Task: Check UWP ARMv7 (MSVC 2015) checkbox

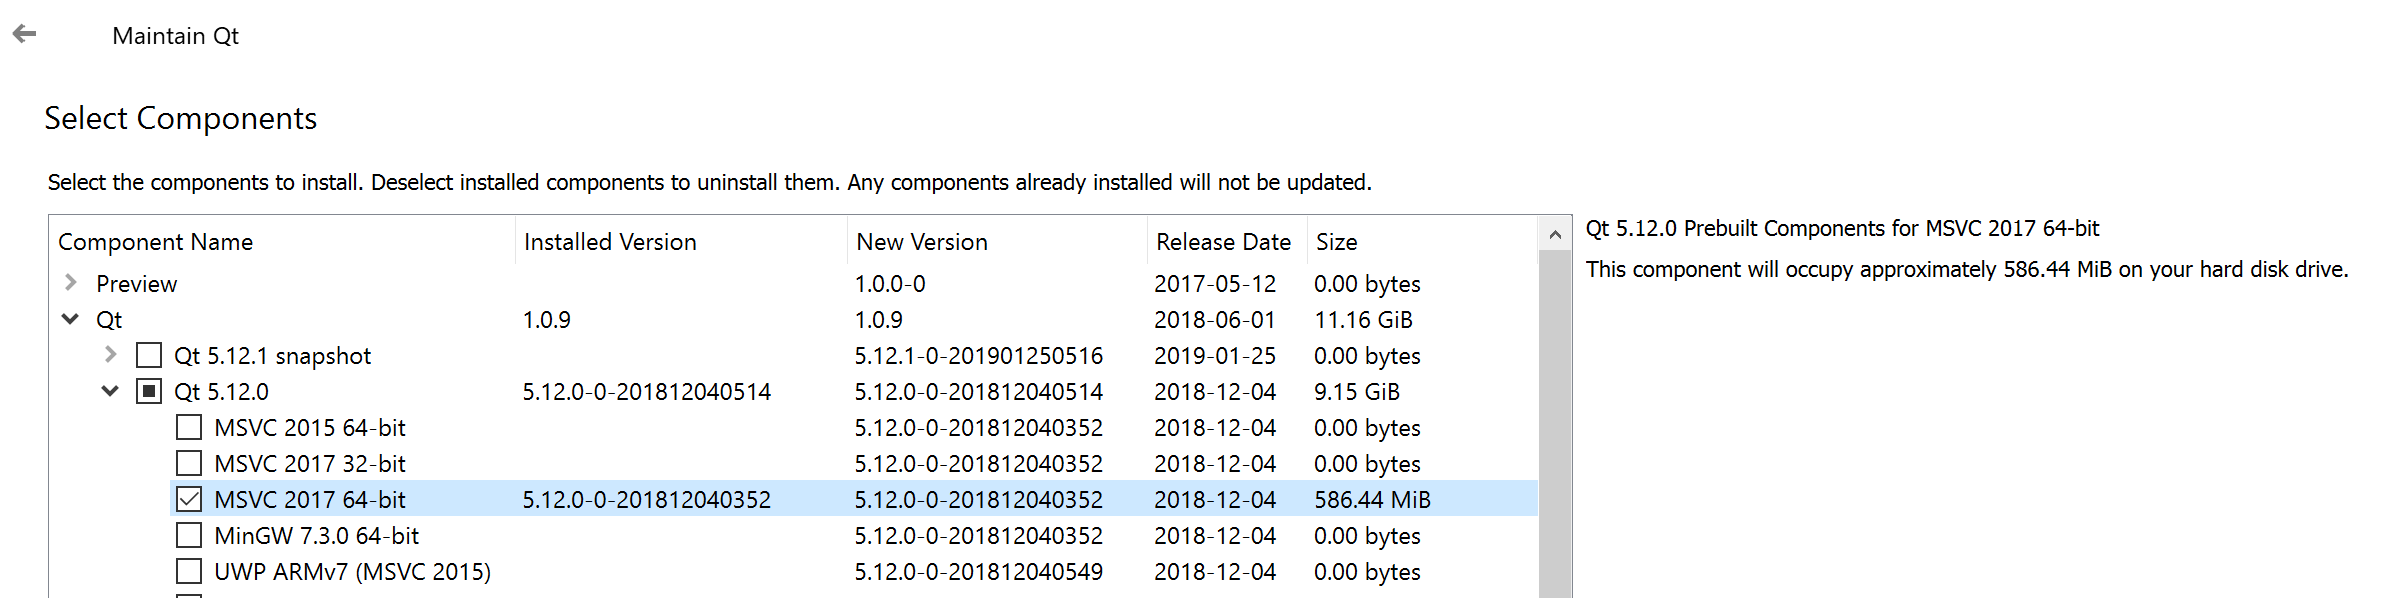Action: [x=189, y=571]
